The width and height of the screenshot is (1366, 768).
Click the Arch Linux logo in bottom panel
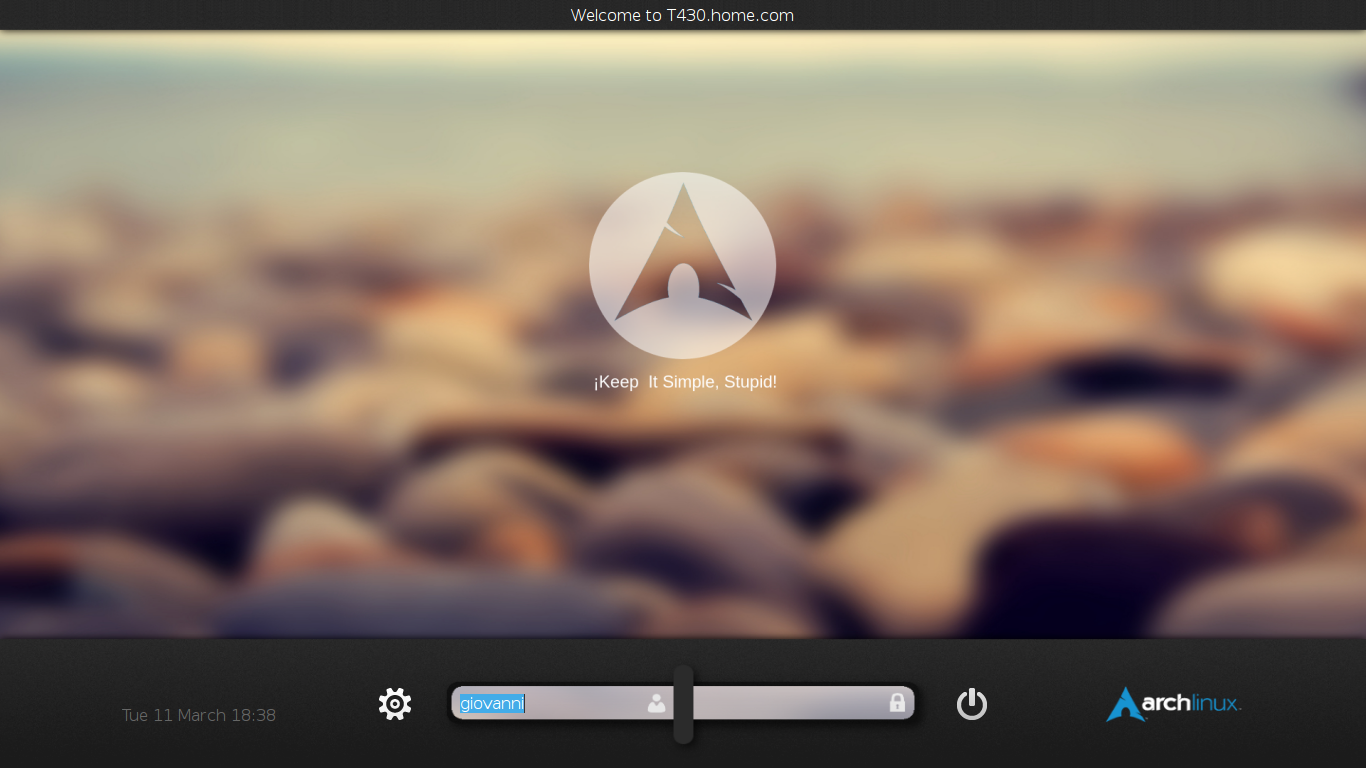tap(1174, 704)
